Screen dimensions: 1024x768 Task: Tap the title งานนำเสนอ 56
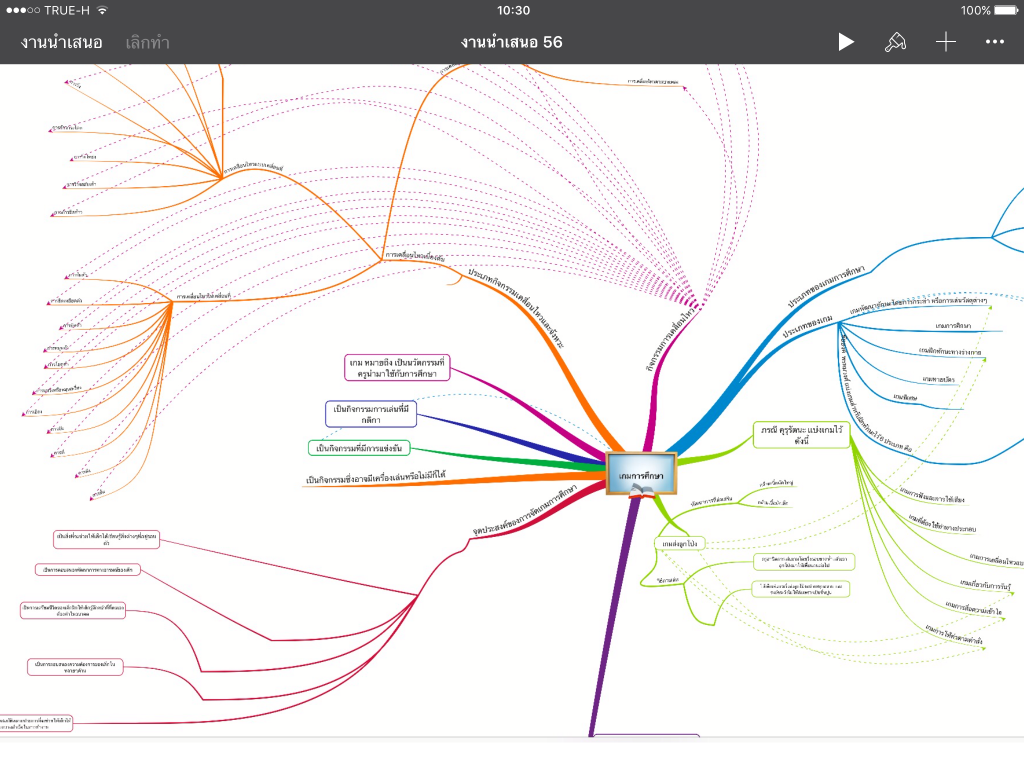point(511,42)
